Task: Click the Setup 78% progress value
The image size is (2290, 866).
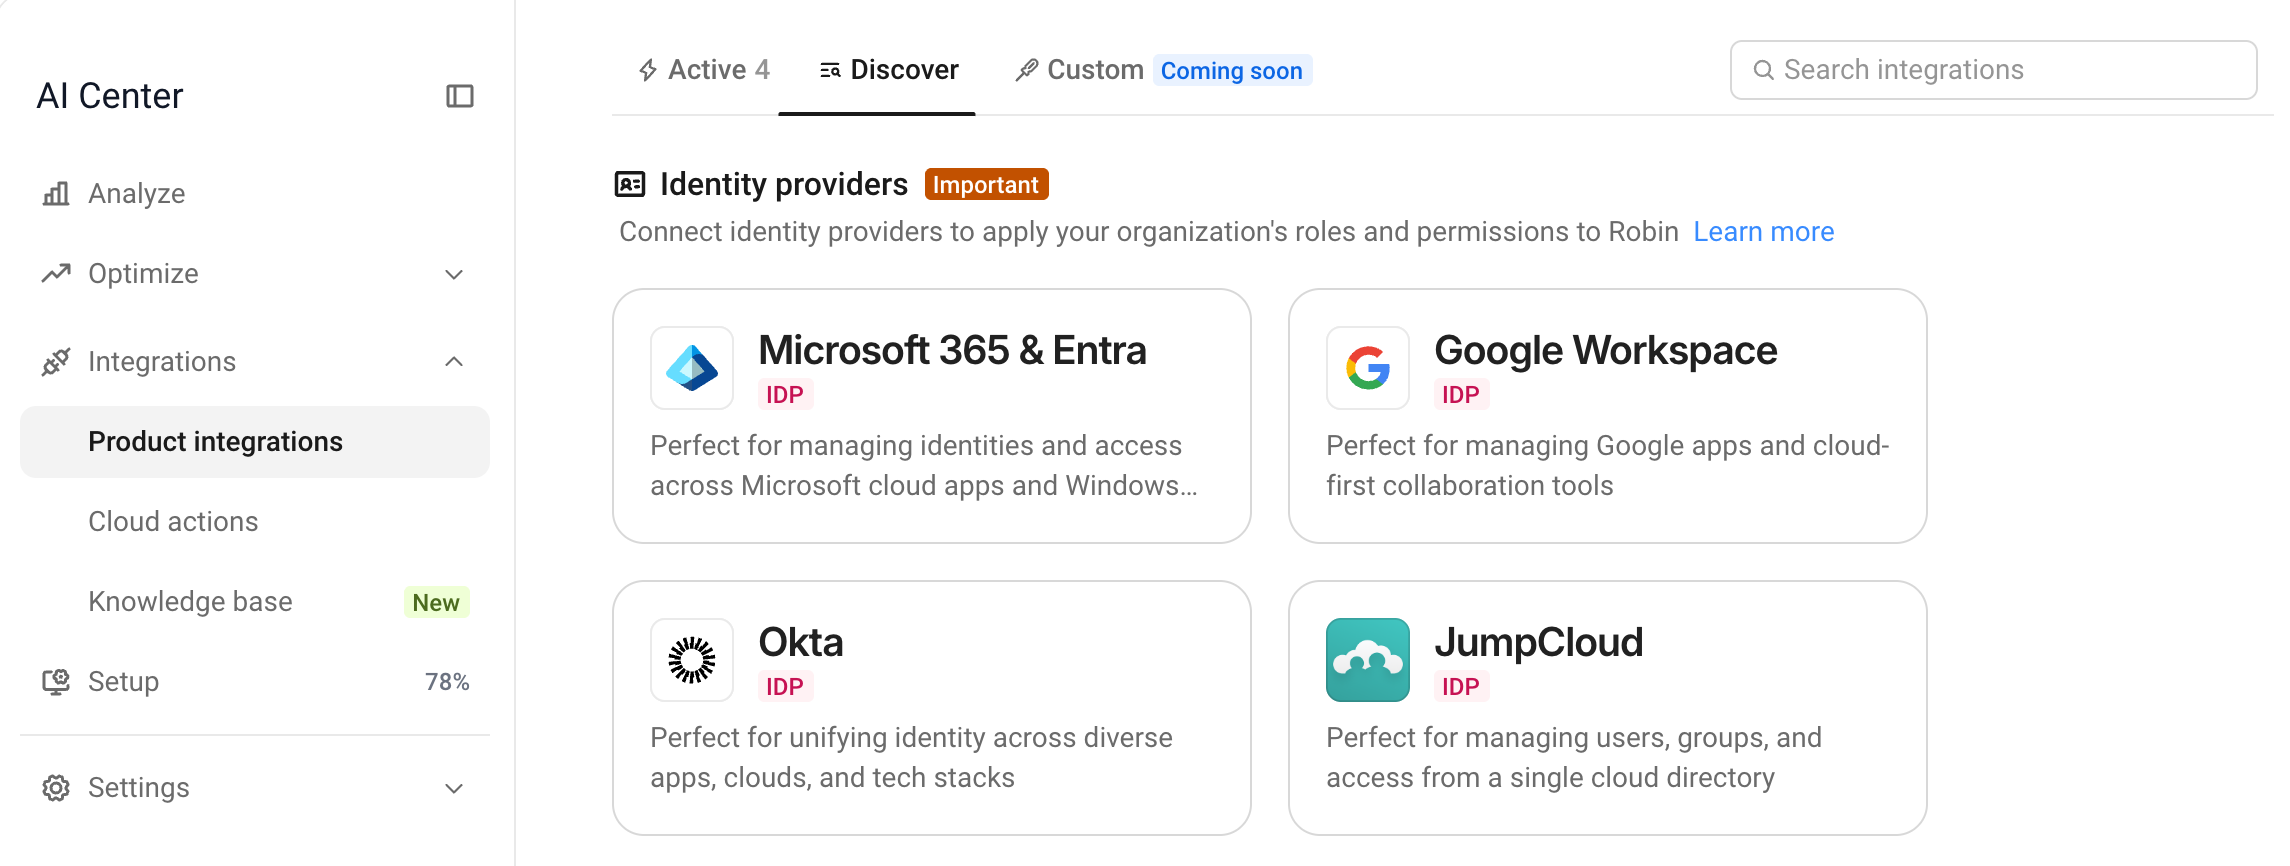Action: coord(447,682)
